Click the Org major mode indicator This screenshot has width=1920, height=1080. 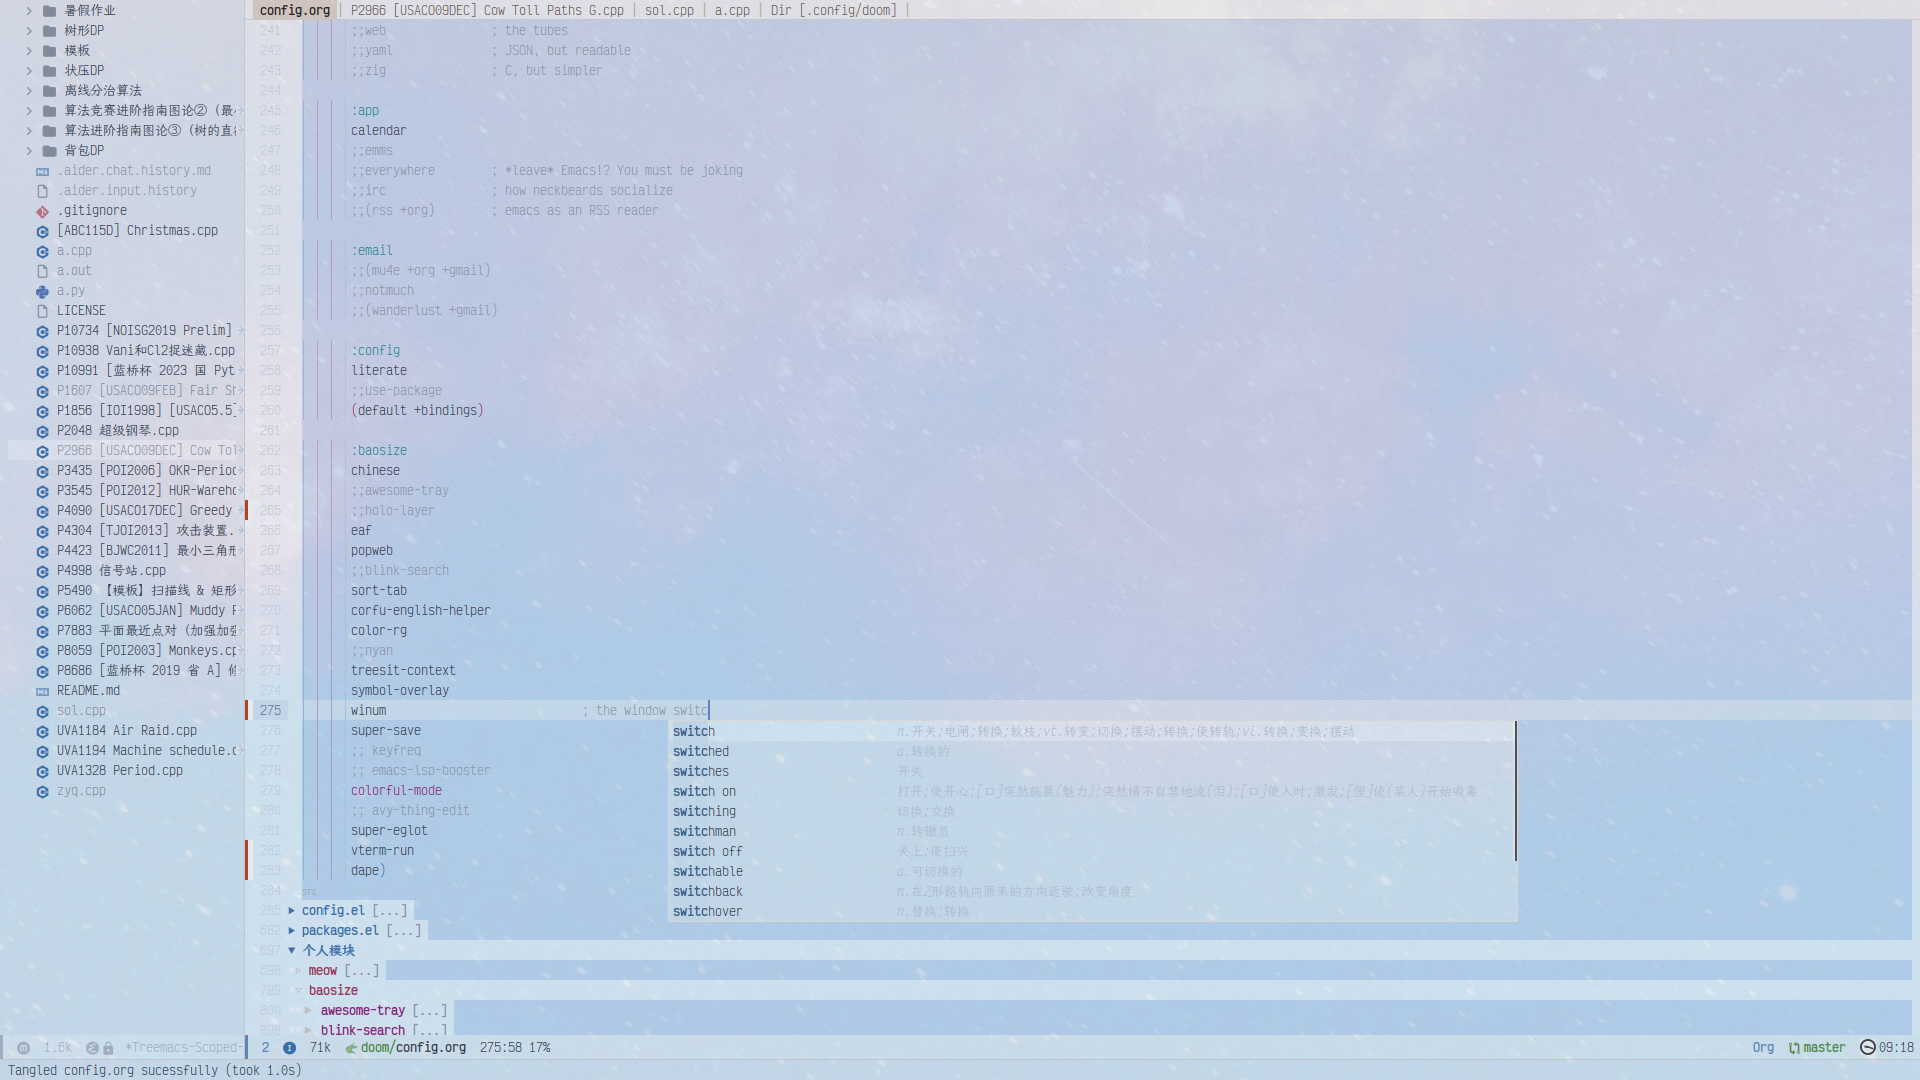click(1762, 1048)
